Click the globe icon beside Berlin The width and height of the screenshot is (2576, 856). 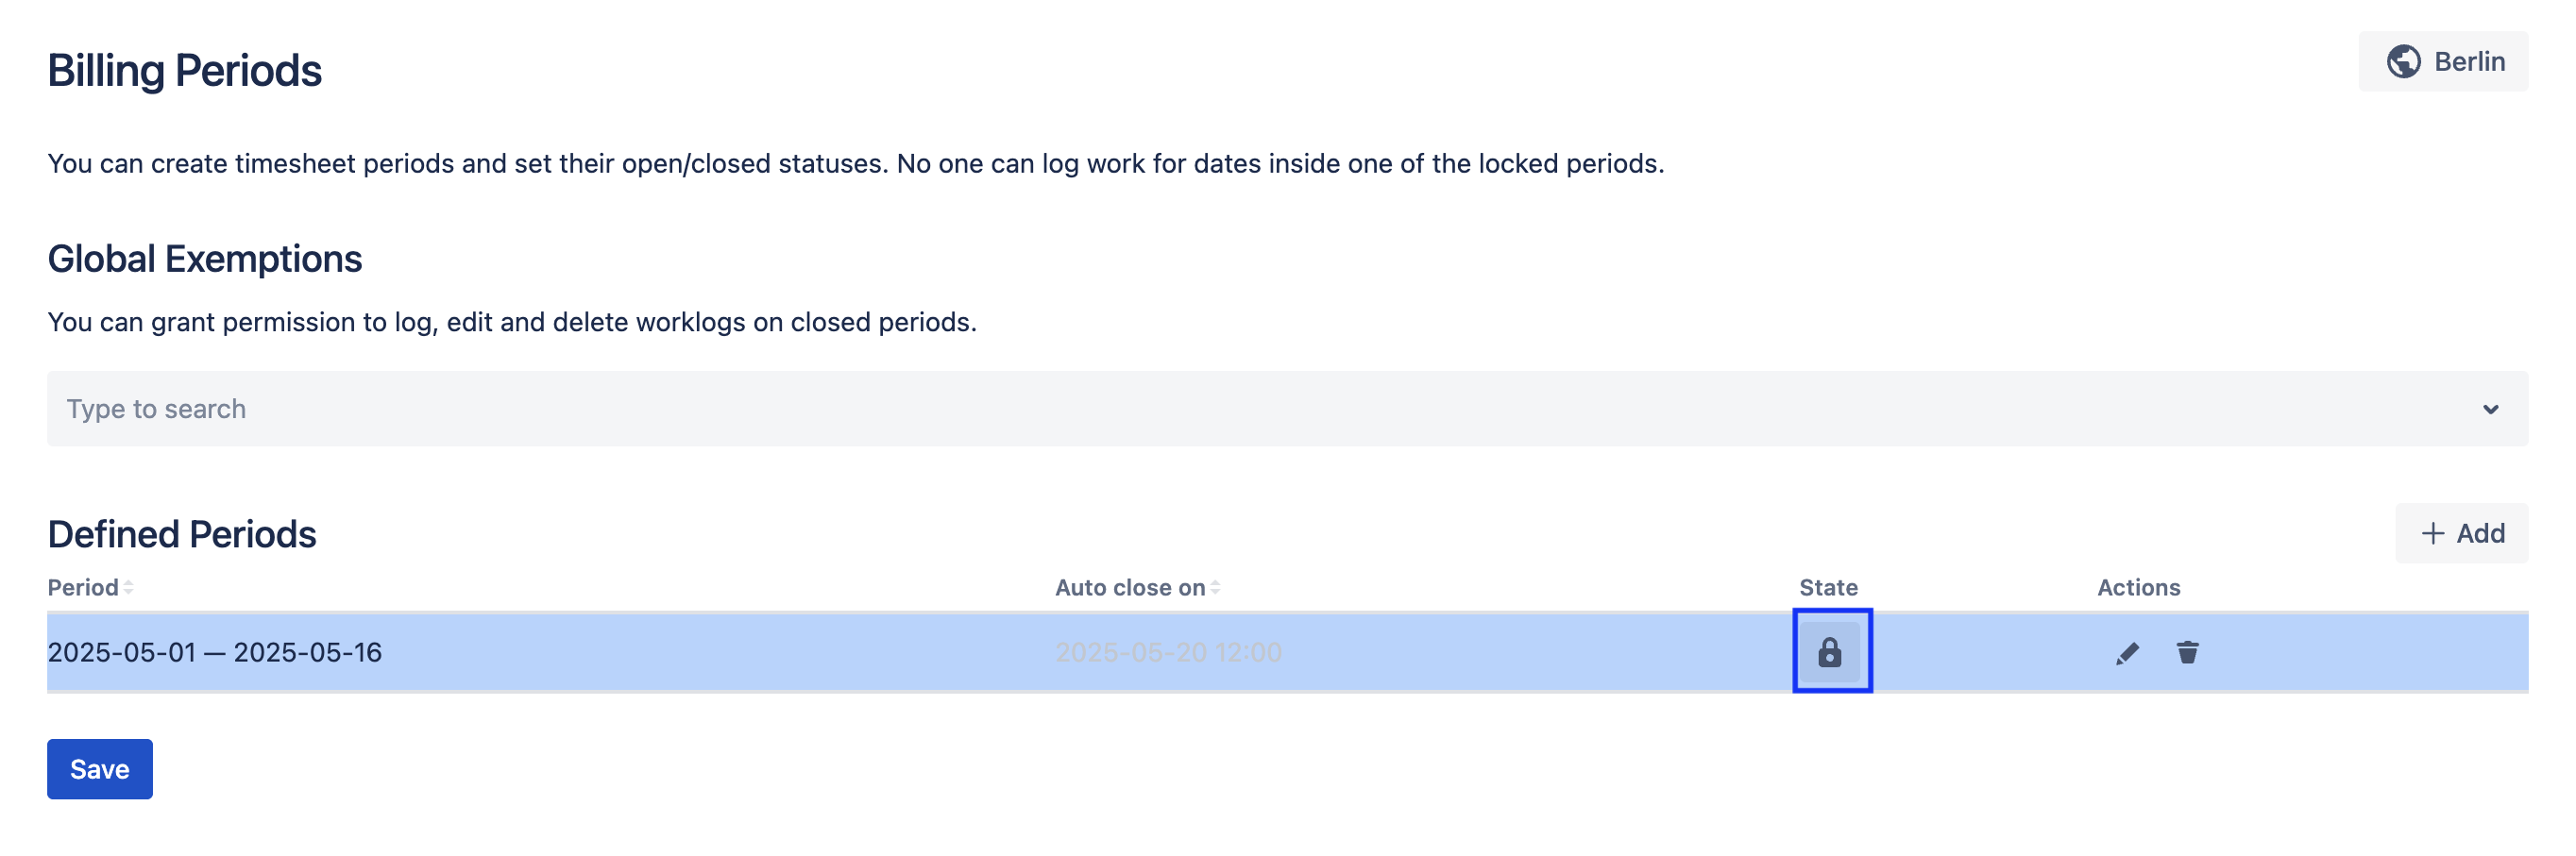(x=2404, y=60)
